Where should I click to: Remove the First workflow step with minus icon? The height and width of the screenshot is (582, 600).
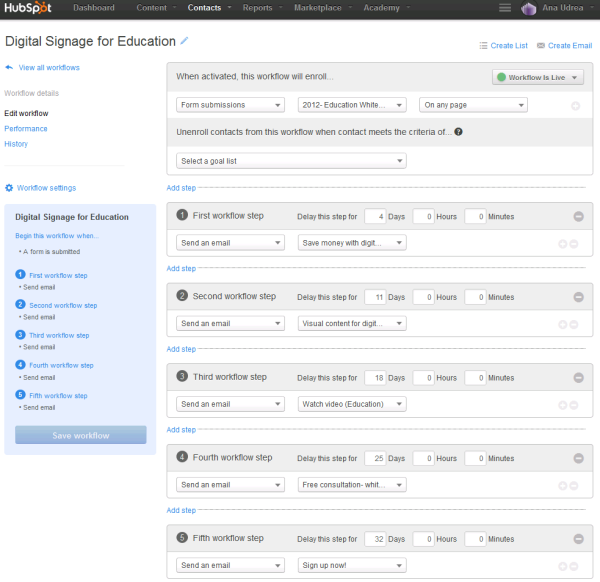point(578,216)
